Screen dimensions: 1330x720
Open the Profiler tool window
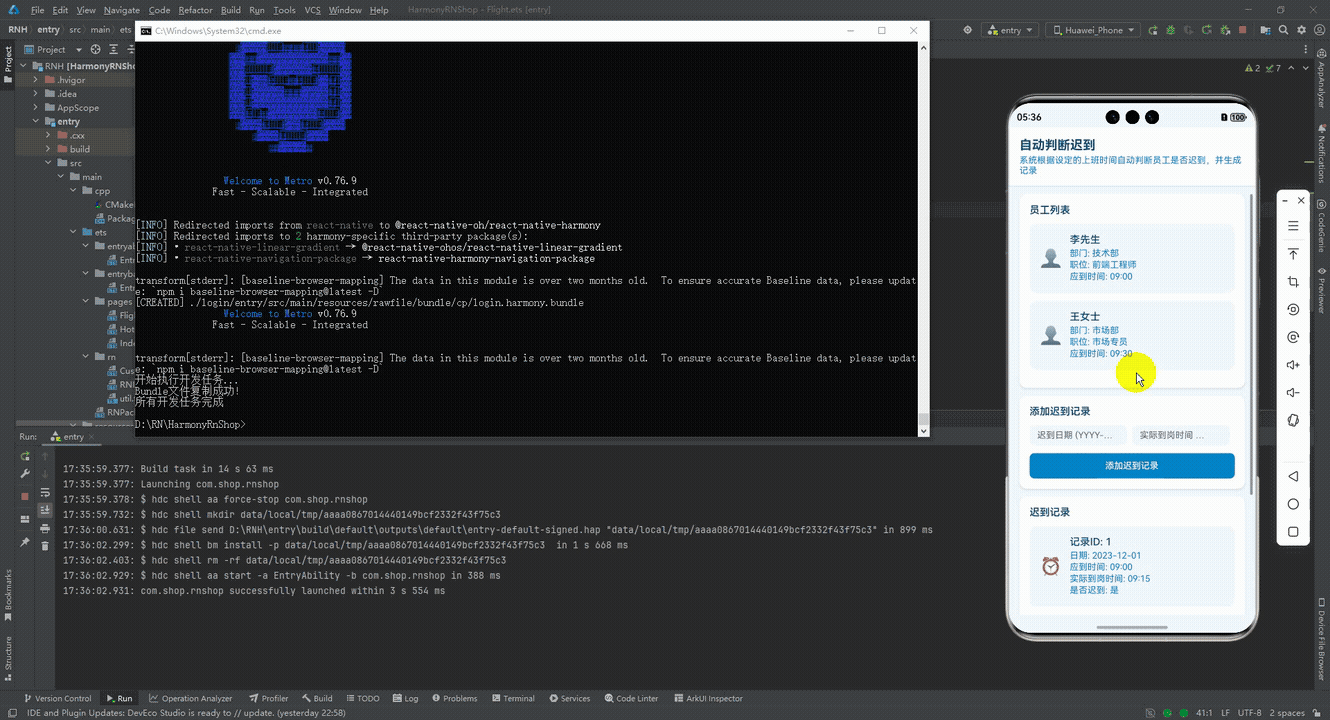268,698
